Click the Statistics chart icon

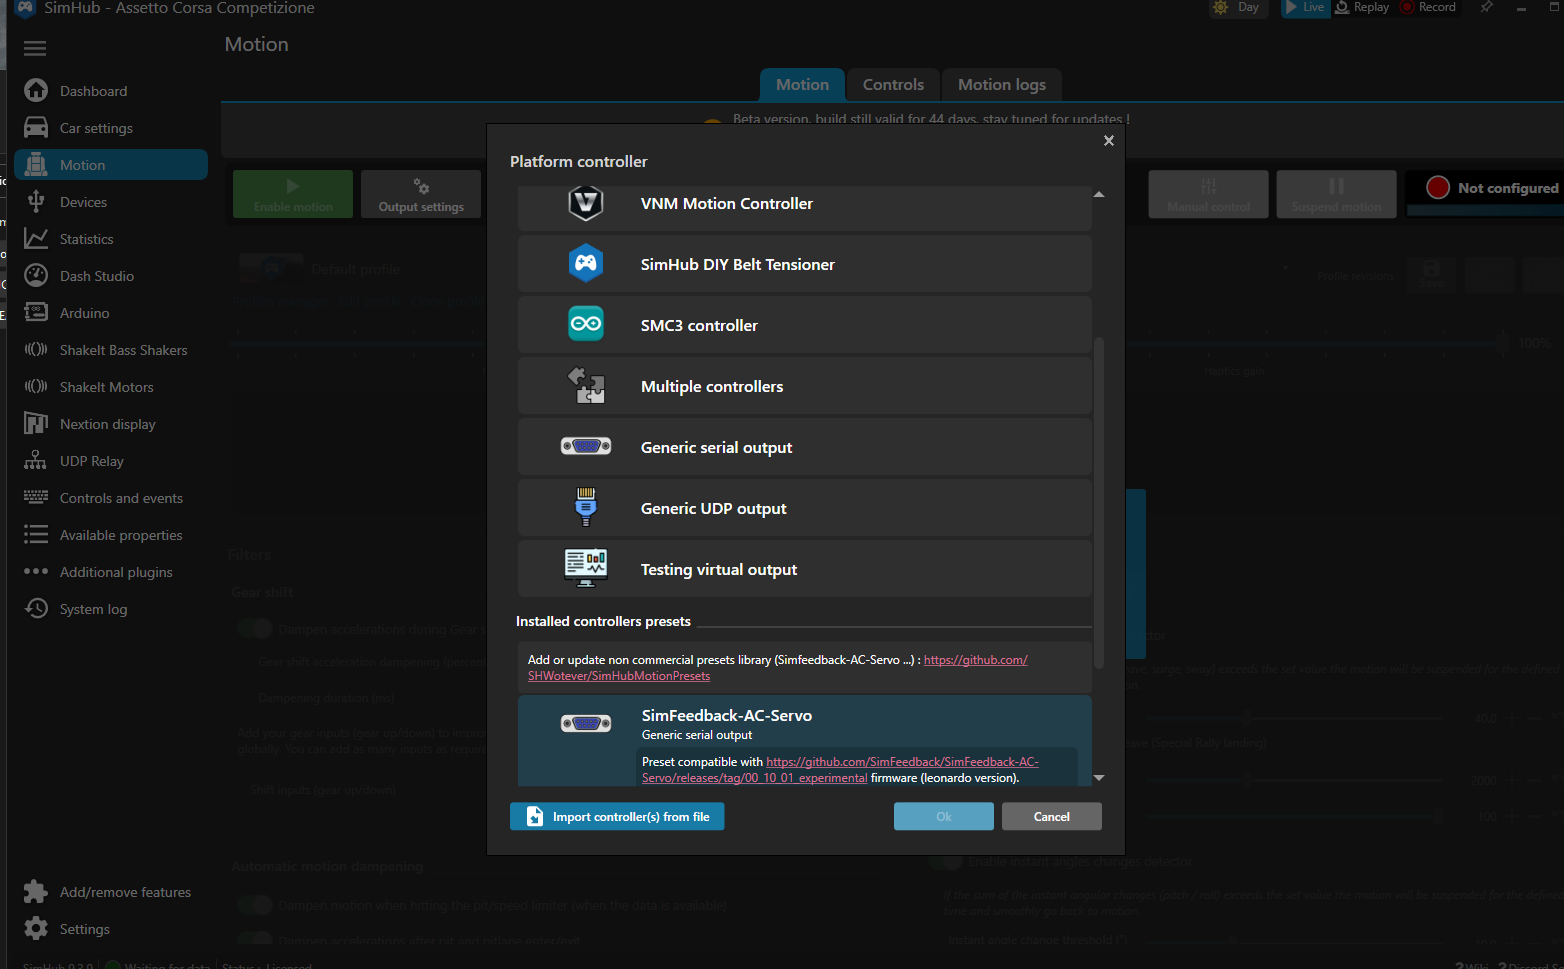pos(36,239)
